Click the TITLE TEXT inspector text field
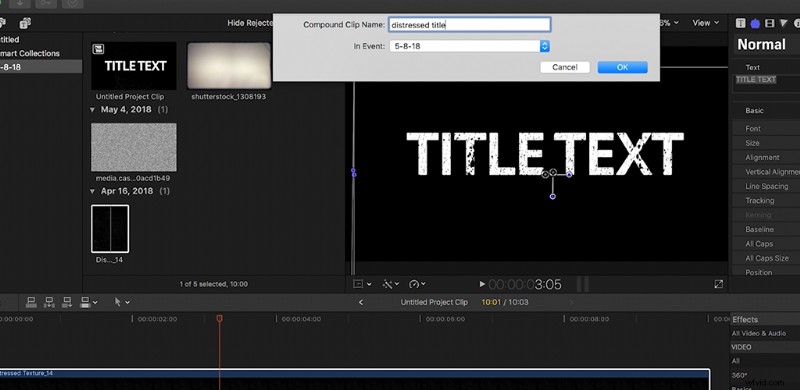This screenshot has height=390, width=800. pos(766,83)
